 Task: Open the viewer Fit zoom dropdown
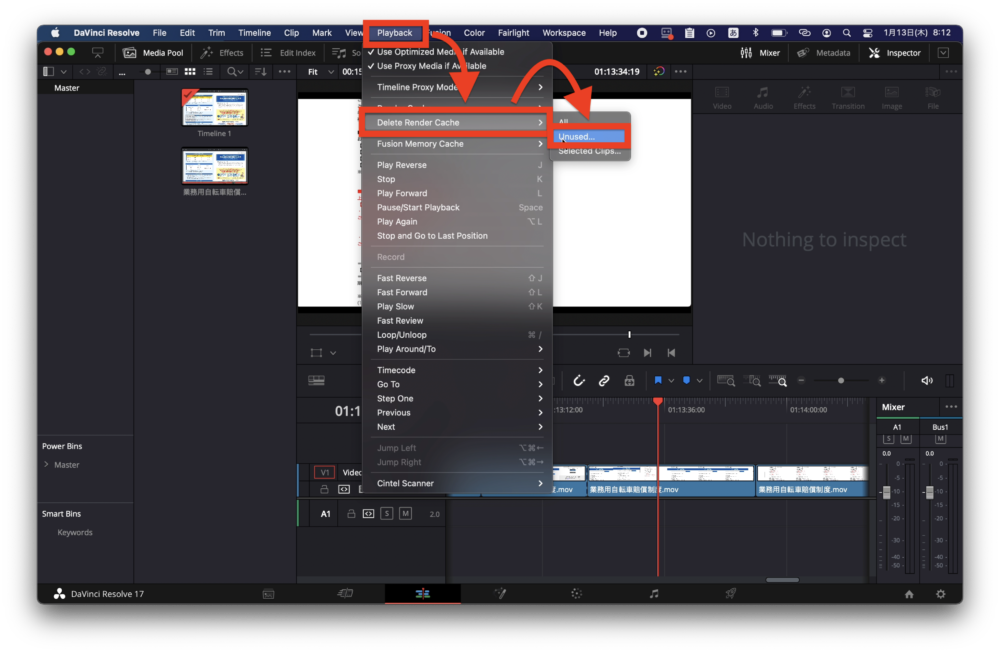(321, 71)
